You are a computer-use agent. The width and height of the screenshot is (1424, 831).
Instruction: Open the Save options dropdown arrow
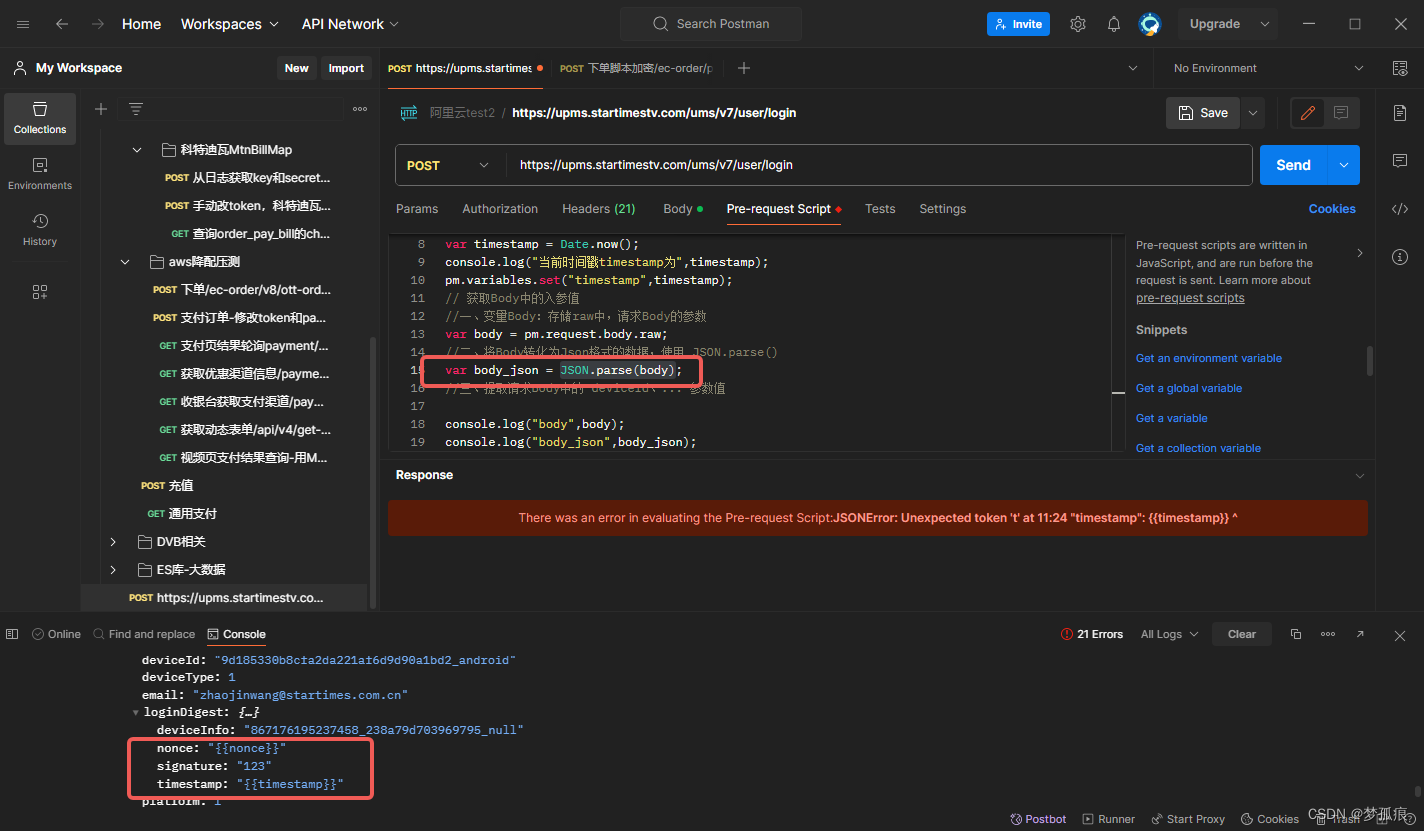[1252, 113]
